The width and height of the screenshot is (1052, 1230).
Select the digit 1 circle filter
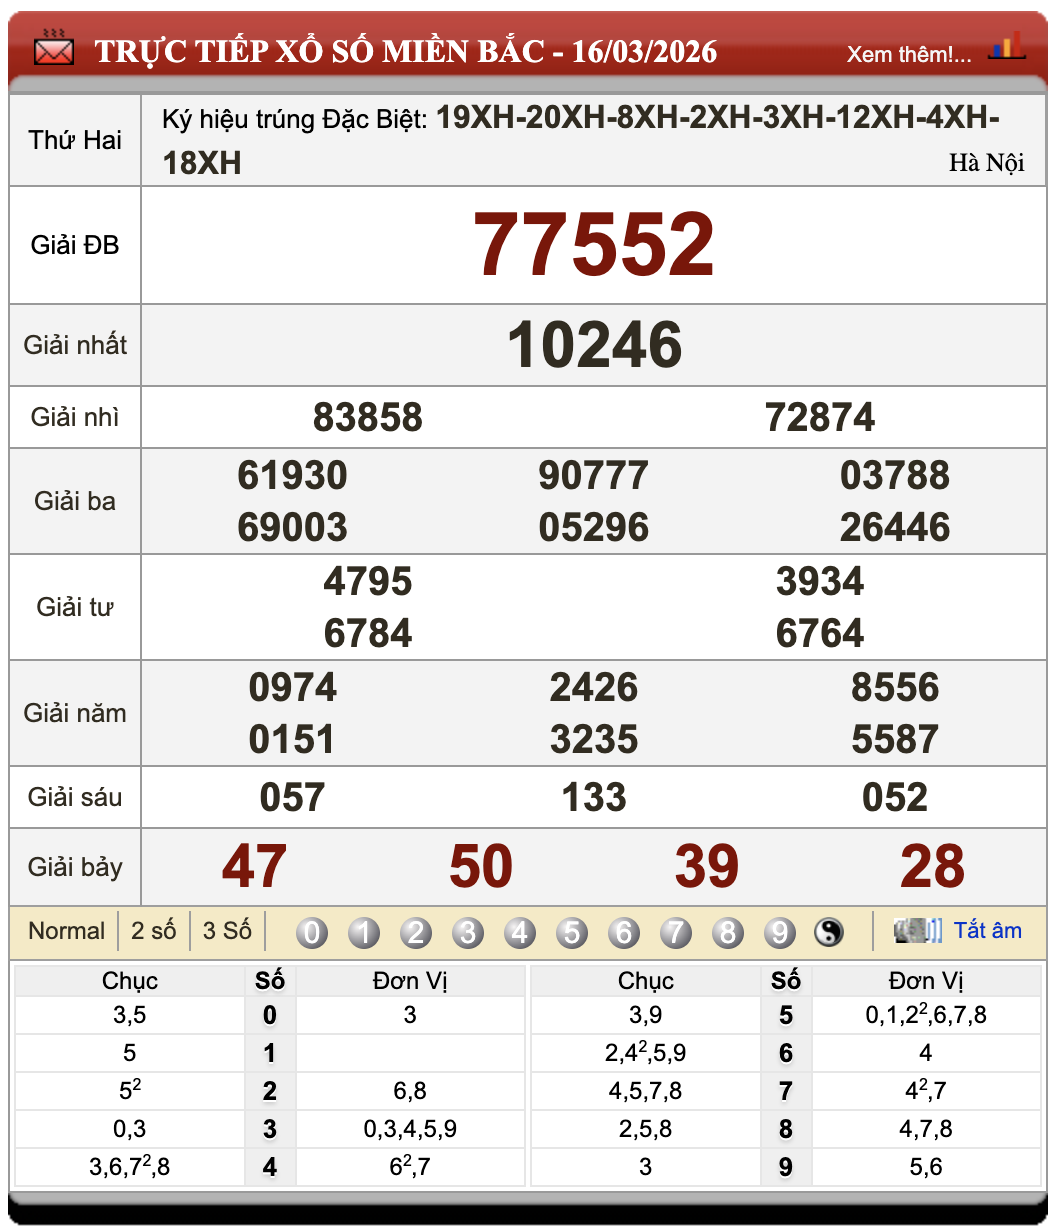click(x=364, y=933)
